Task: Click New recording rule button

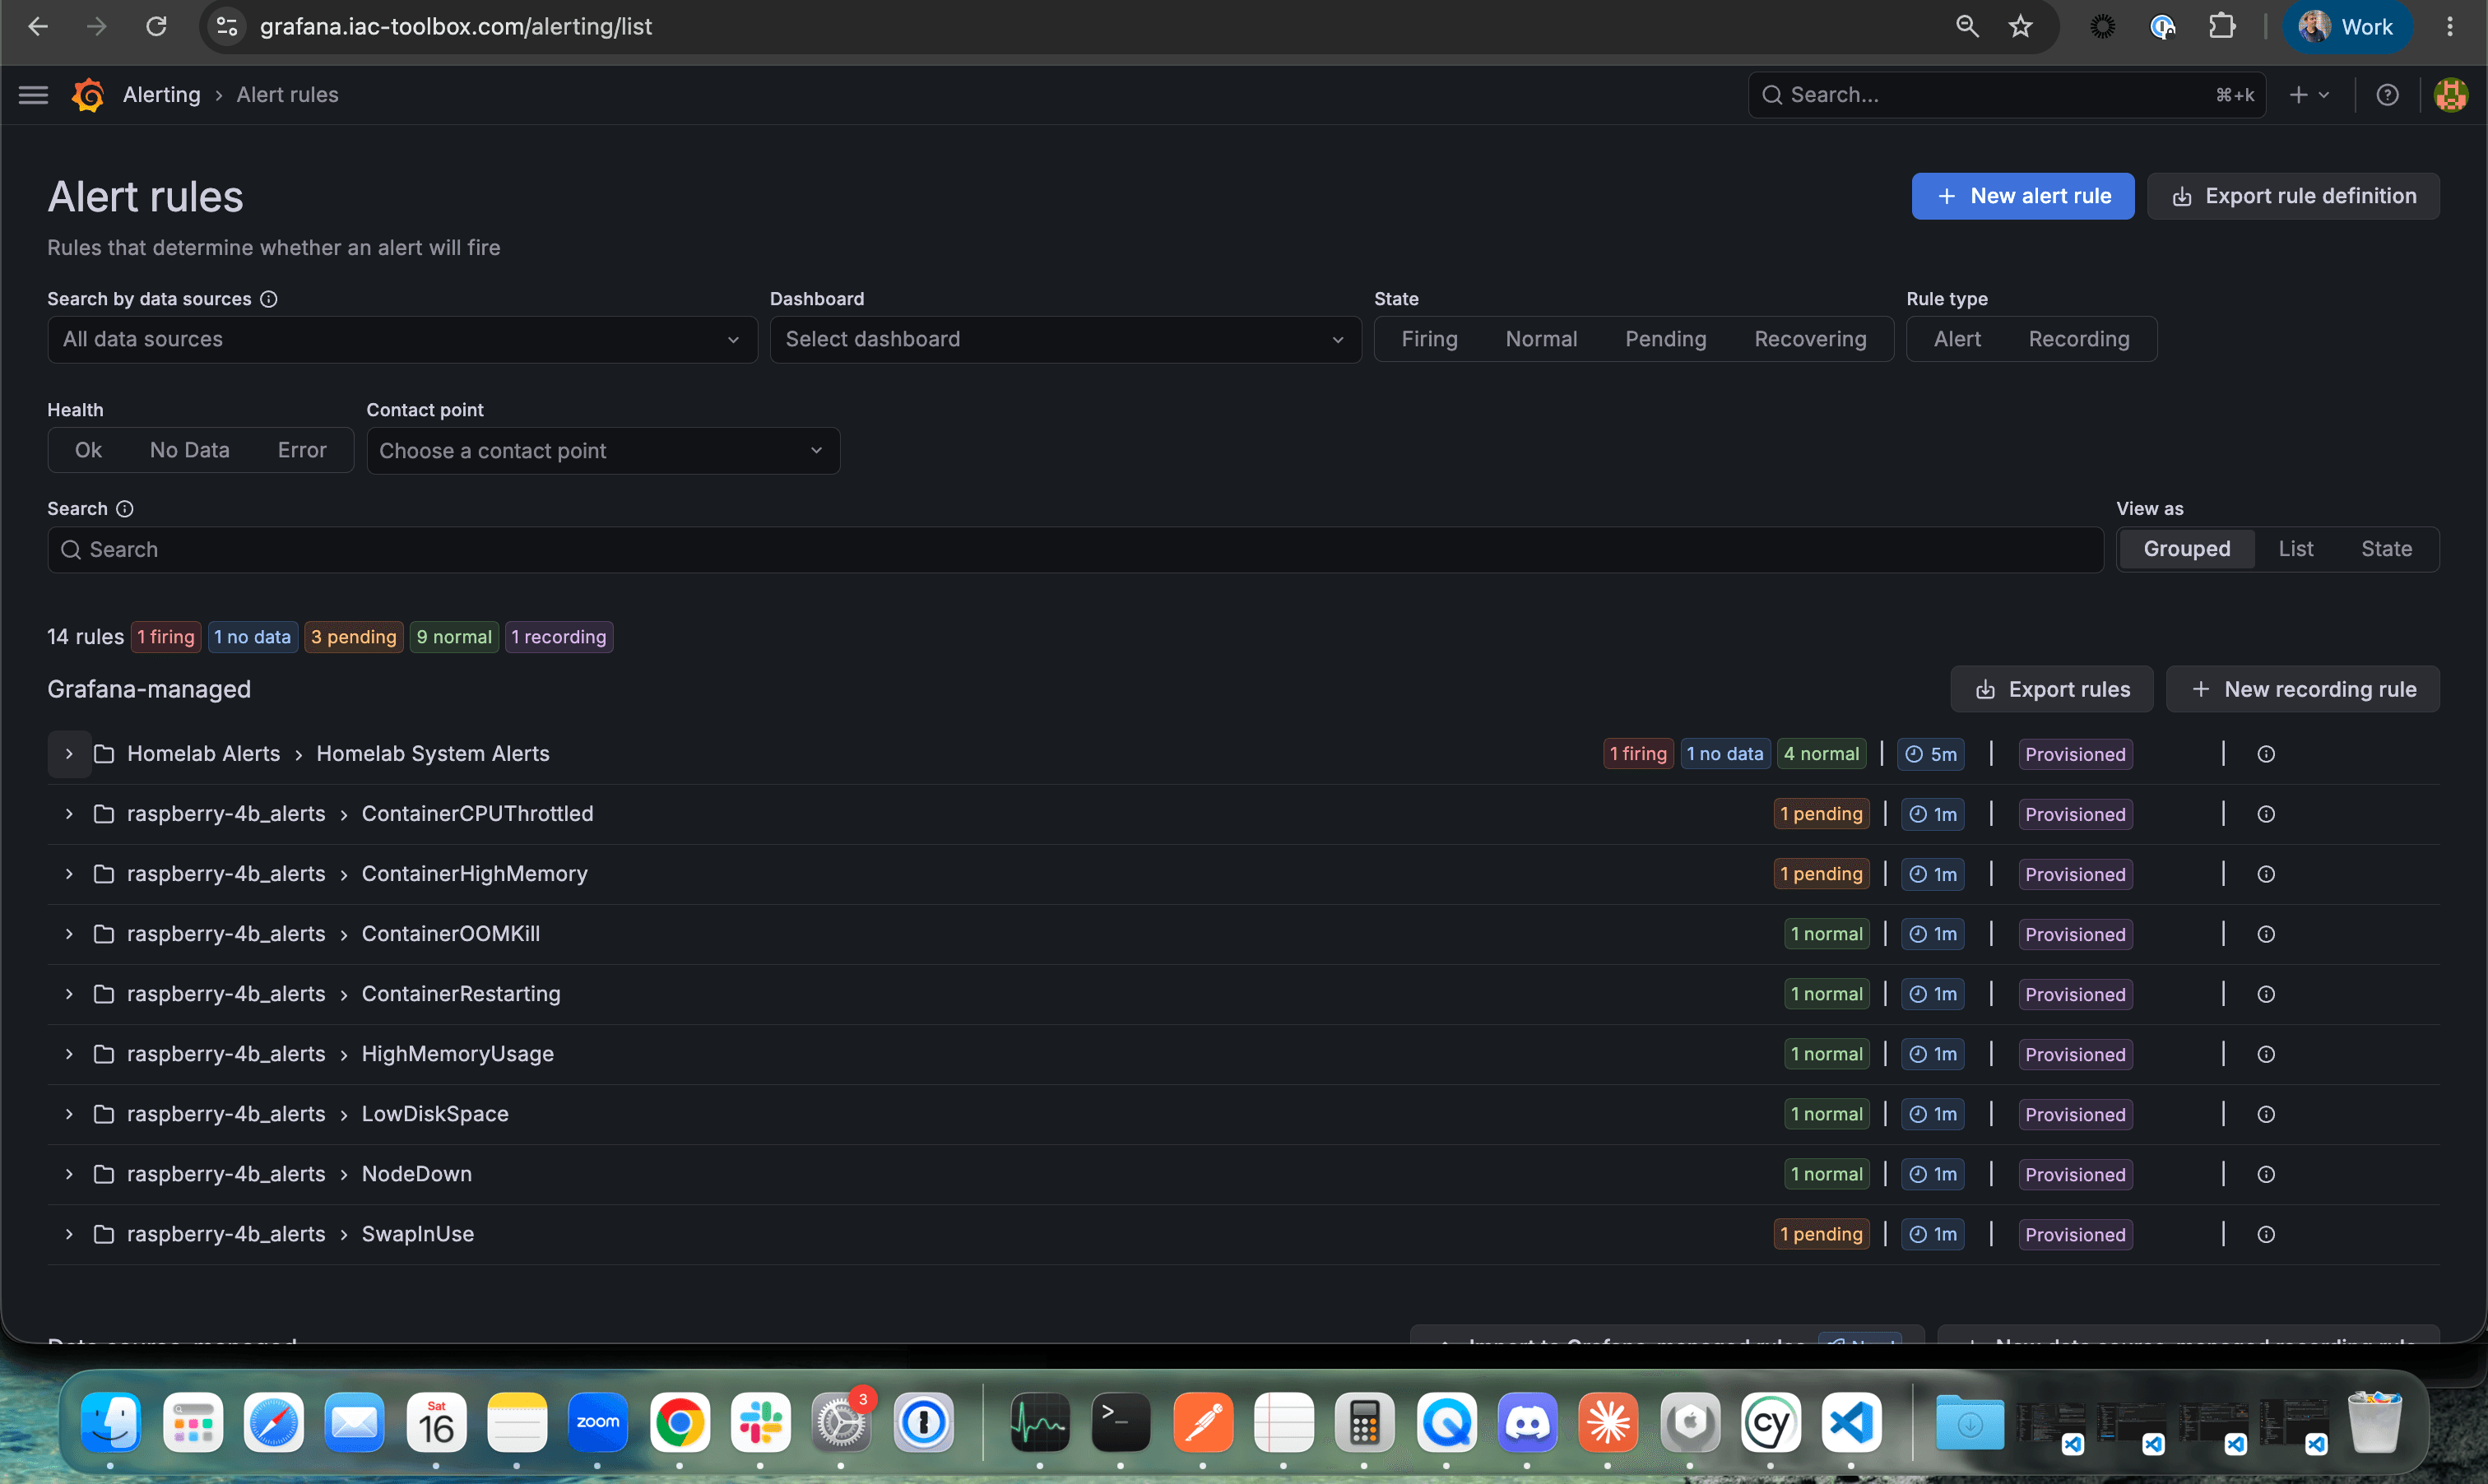Action: point(2302,689)
